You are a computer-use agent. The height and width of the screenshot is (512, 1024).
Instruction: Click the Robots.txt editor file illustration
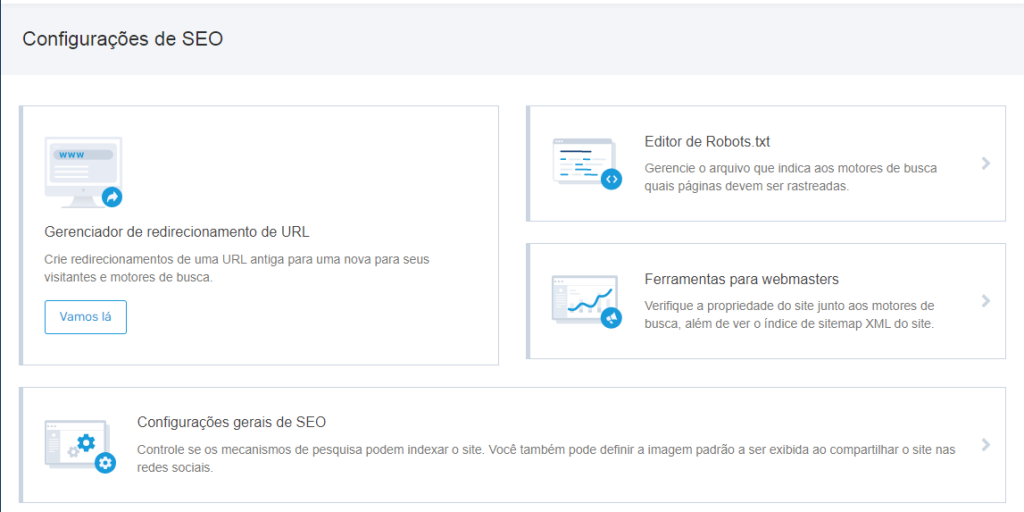pos(580,160)
